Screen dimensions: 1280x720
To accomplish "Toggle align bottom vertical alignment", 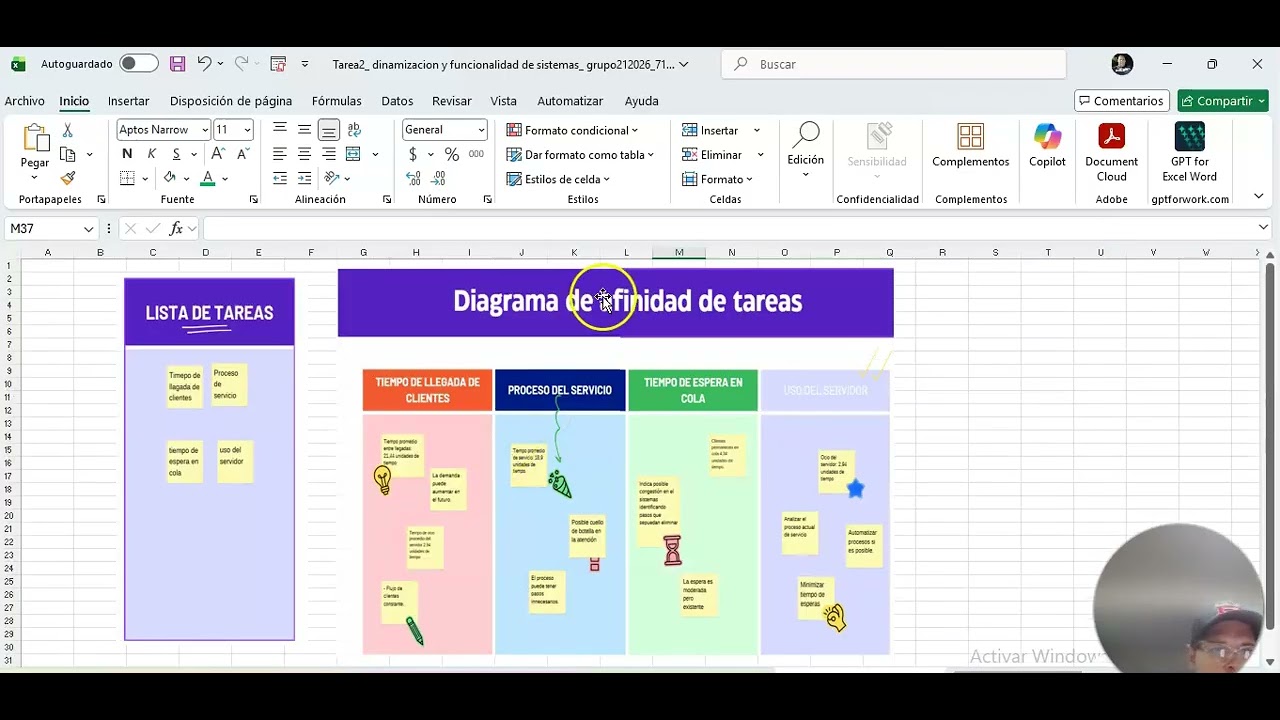I will tap(328, 130).
